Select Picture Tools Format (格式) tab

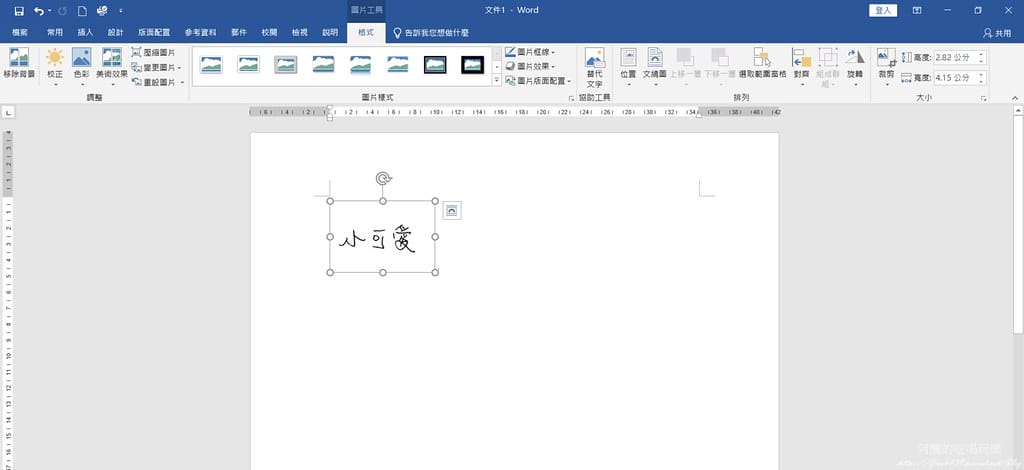click(366, 33)
